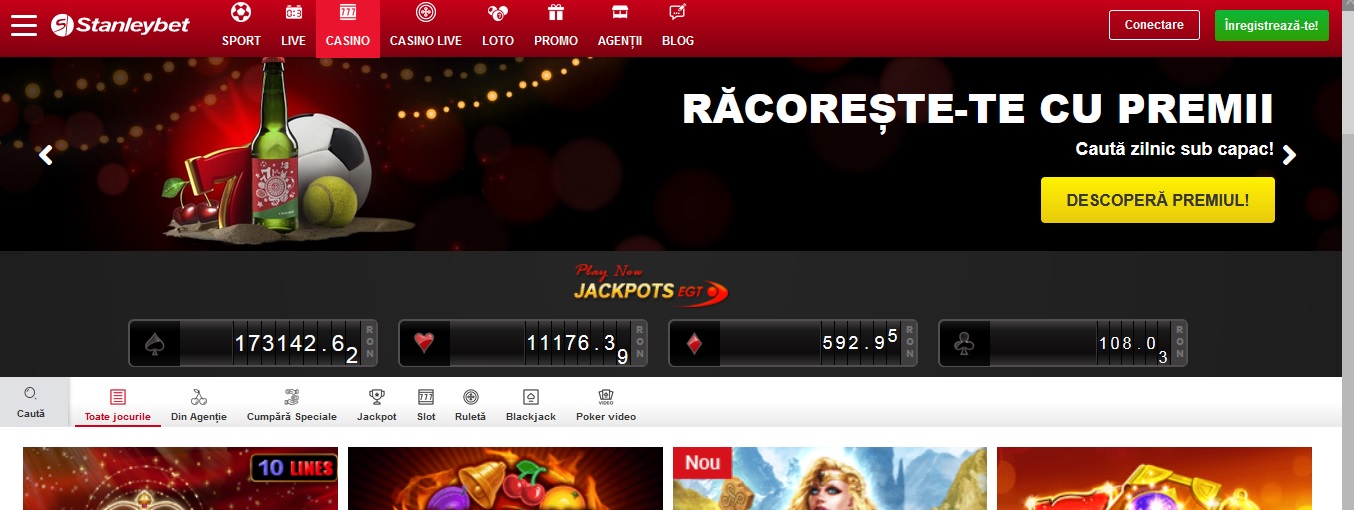This screenshot has width=1354, height=510.
Task: Select the Din Agenție tab label
Action: coord(199,416)
